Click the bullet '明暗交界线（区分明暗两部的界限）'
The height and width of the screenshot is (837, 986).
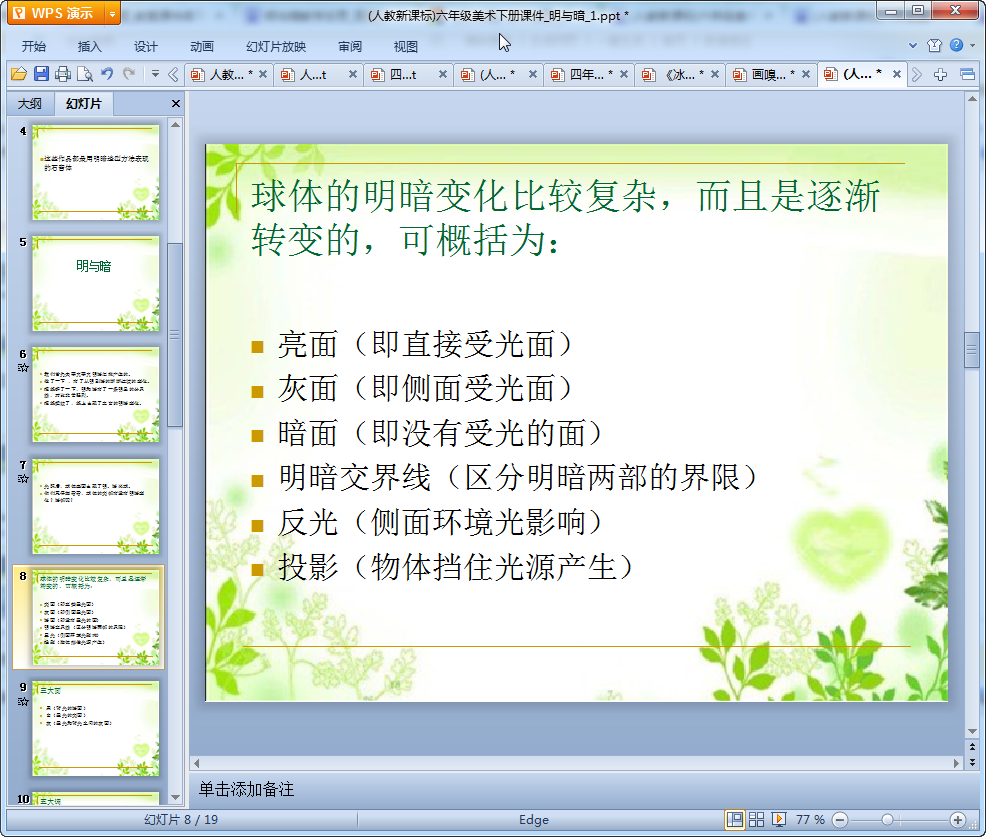[x=519, y=477]
